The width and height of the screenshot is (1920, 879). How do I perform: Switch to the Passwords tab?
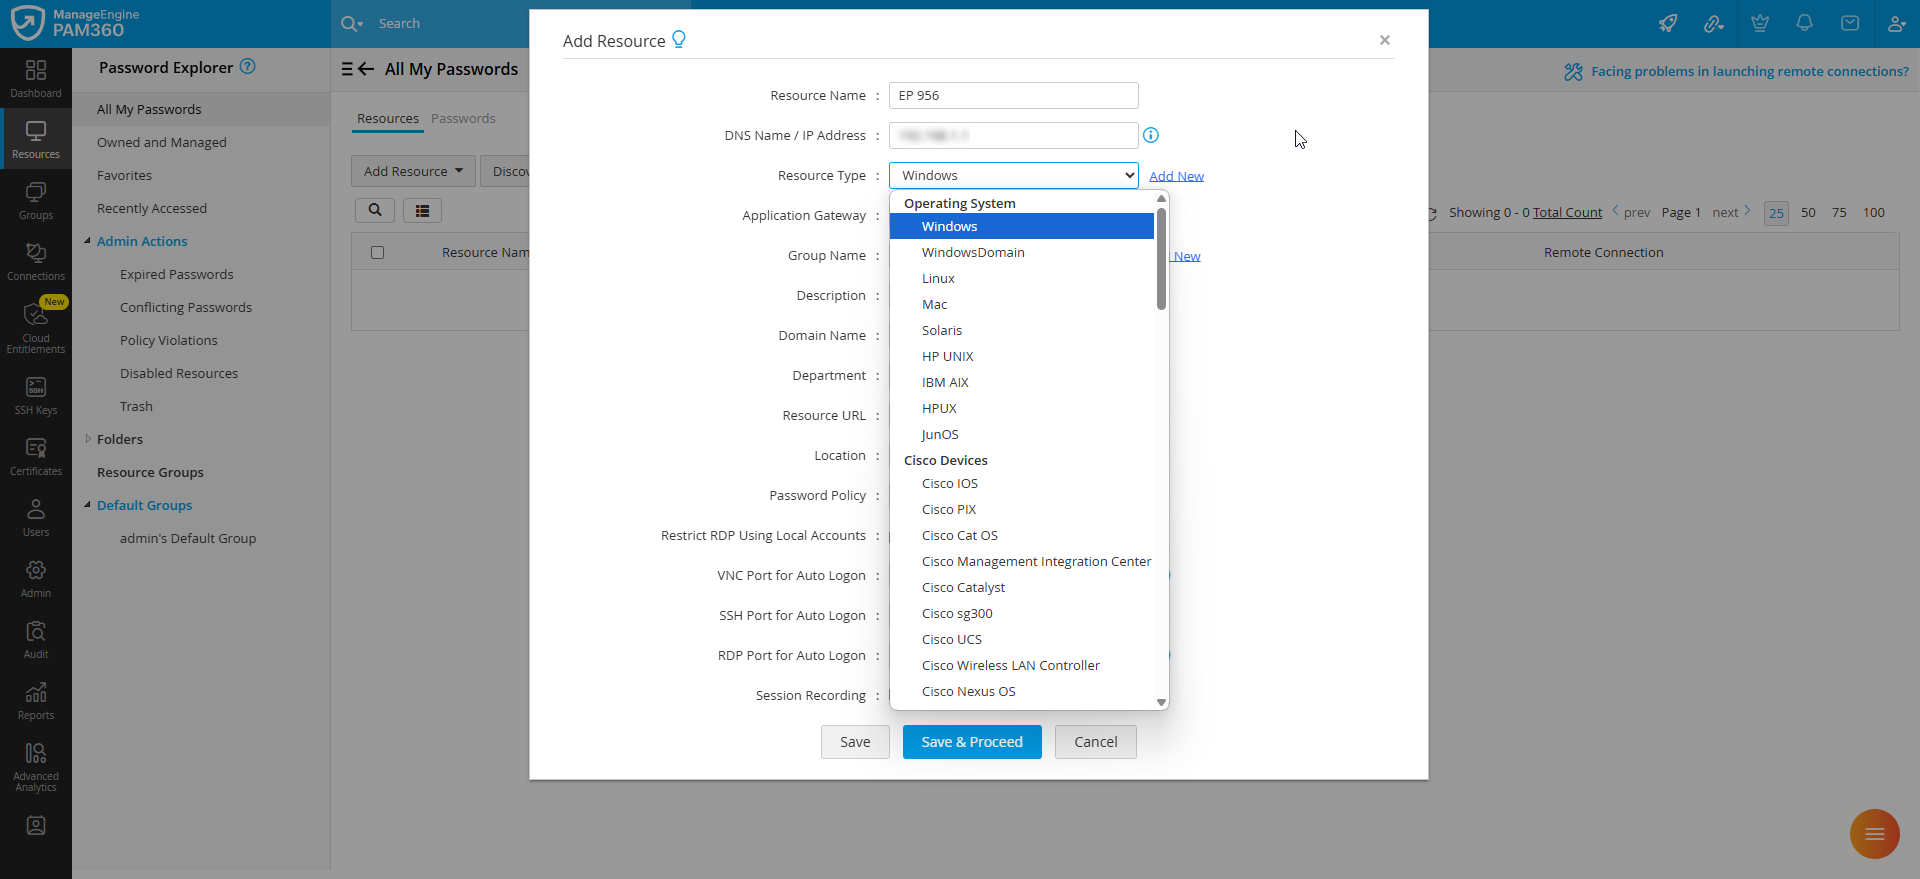(x=463, y=118)
